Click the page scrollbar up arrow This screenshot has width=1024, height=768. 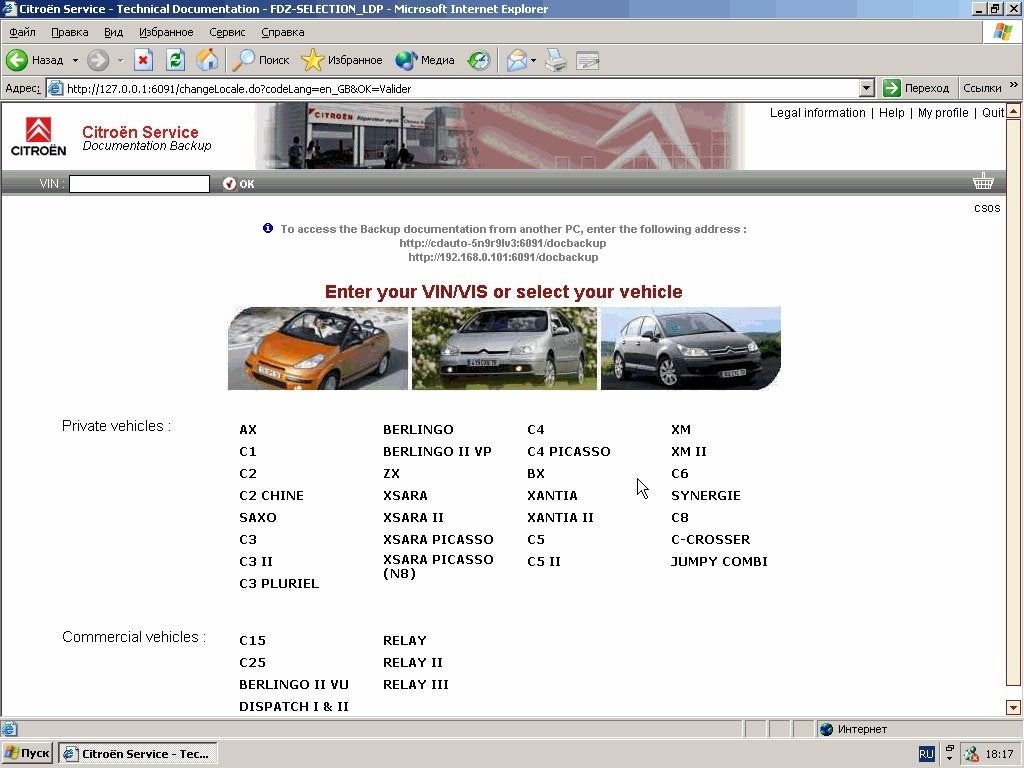pyautogui.click(x=1013, y=111)
